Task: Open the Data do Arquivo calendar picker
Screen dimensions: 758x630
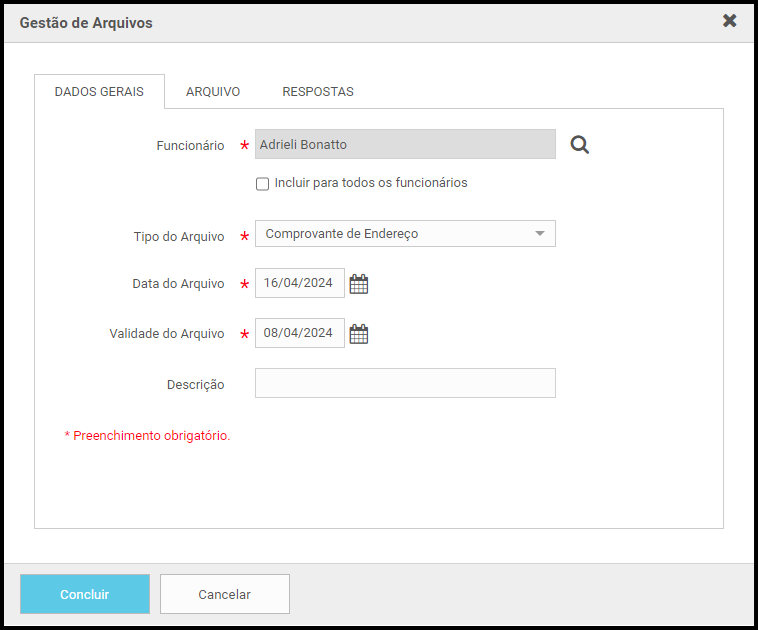Action: (359, 284)
